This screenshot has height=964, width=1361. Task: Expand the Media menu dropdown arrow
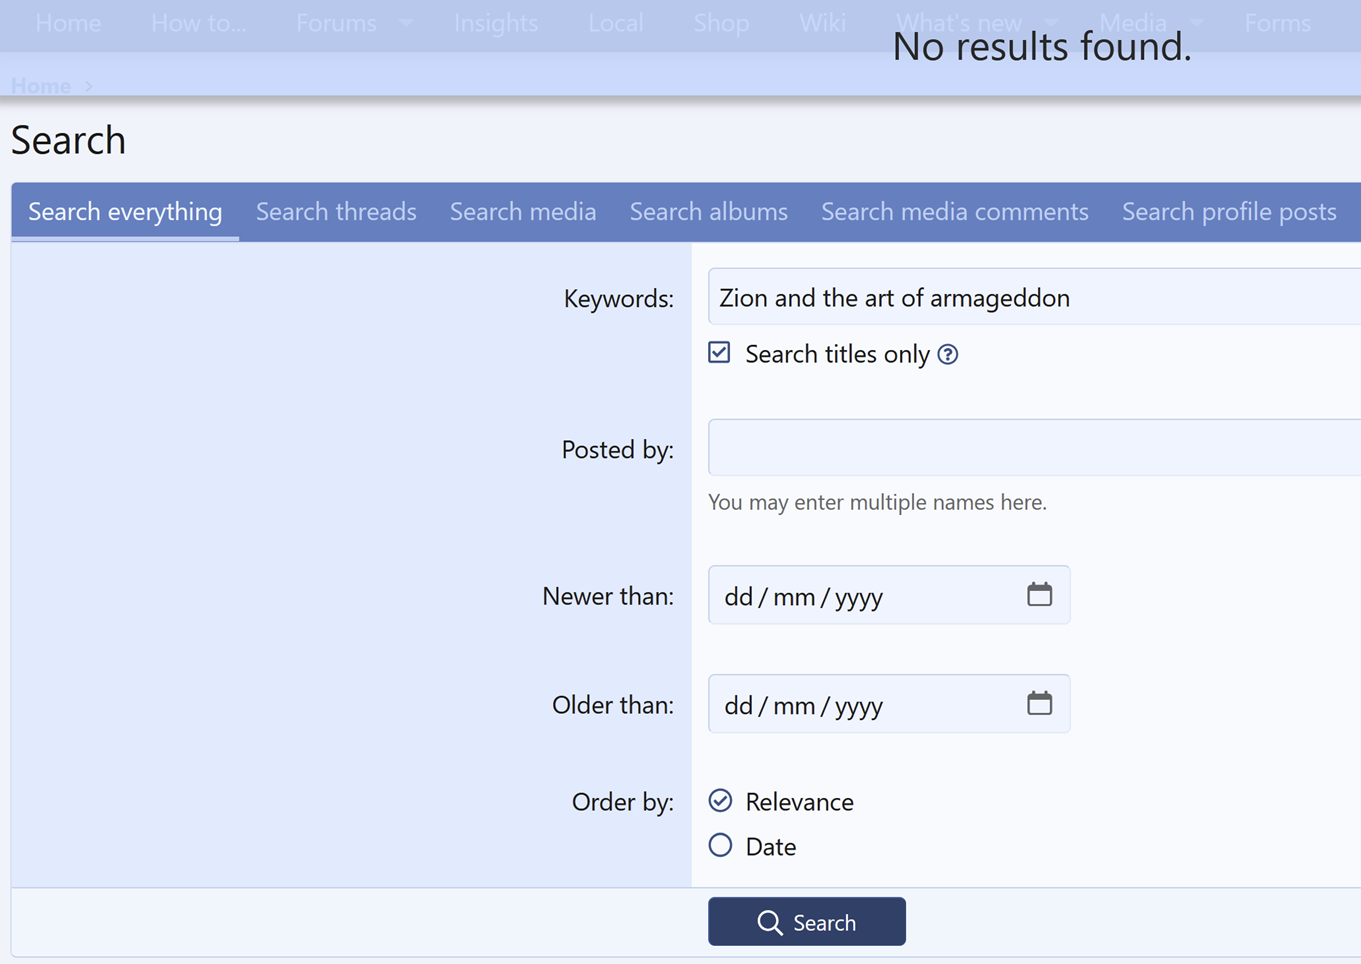(1197, 23)
